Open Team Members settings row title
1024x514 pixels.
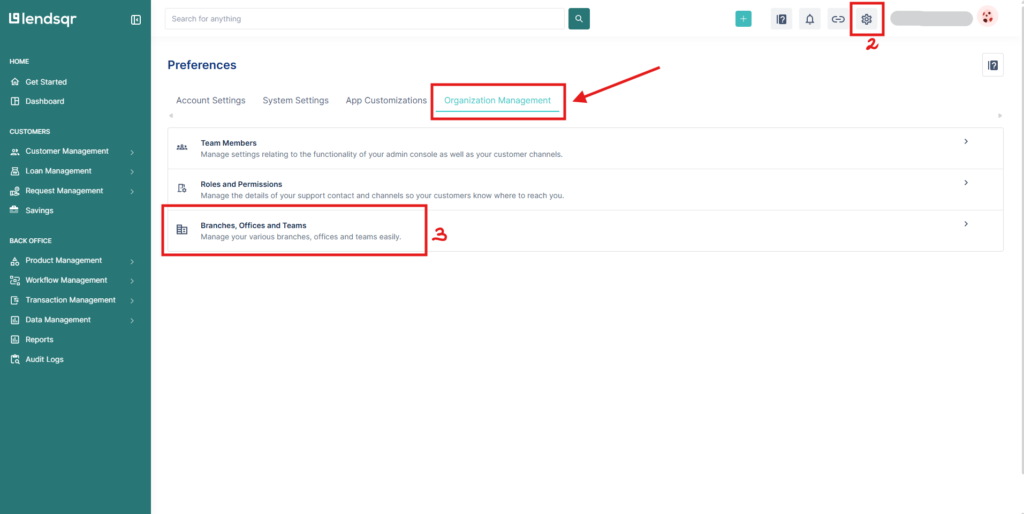tap(229, 143)
